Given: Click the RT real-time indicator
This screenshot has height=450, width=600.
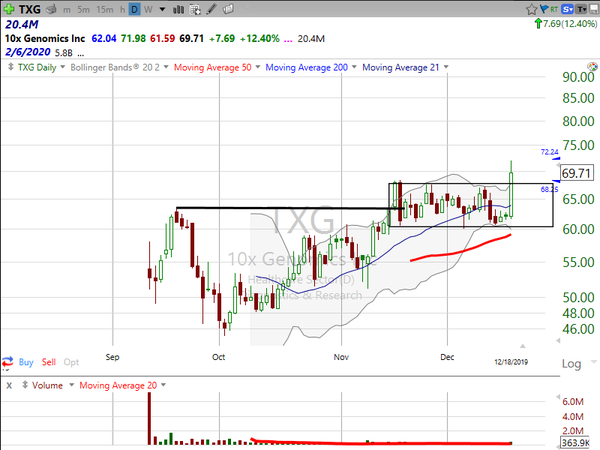Looking at the screenshot, I should (x=554, y=9).
